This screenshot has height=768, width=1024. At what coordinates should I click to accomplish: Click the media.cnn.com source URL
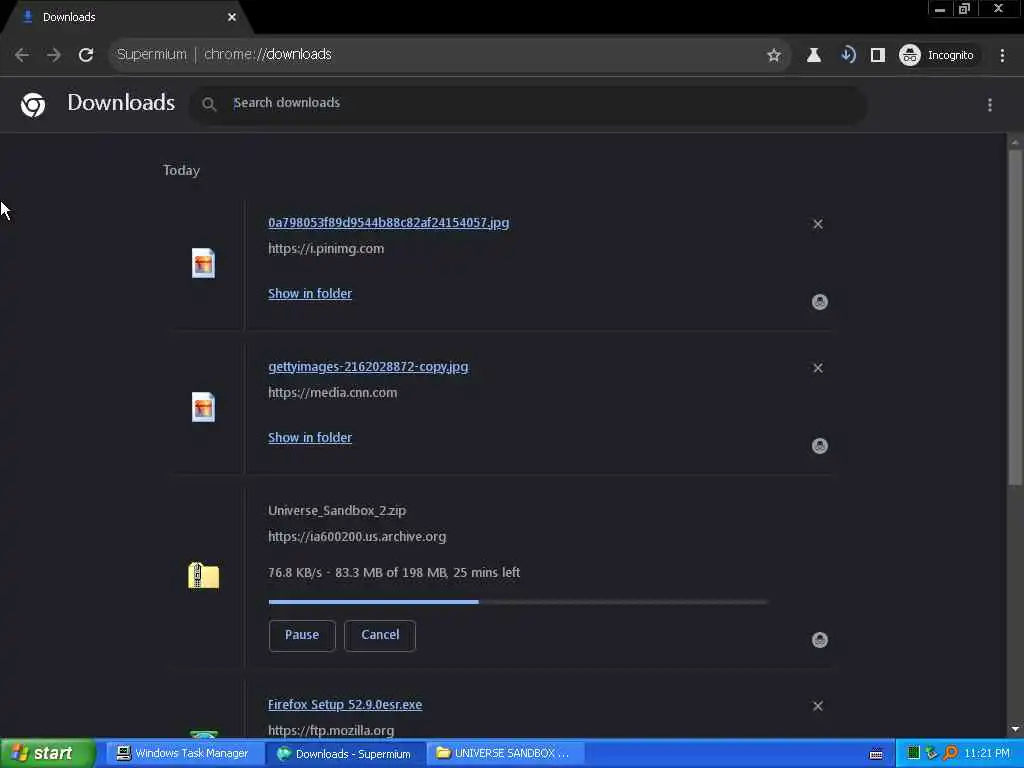pyautogui.click(x=332, y=392)
